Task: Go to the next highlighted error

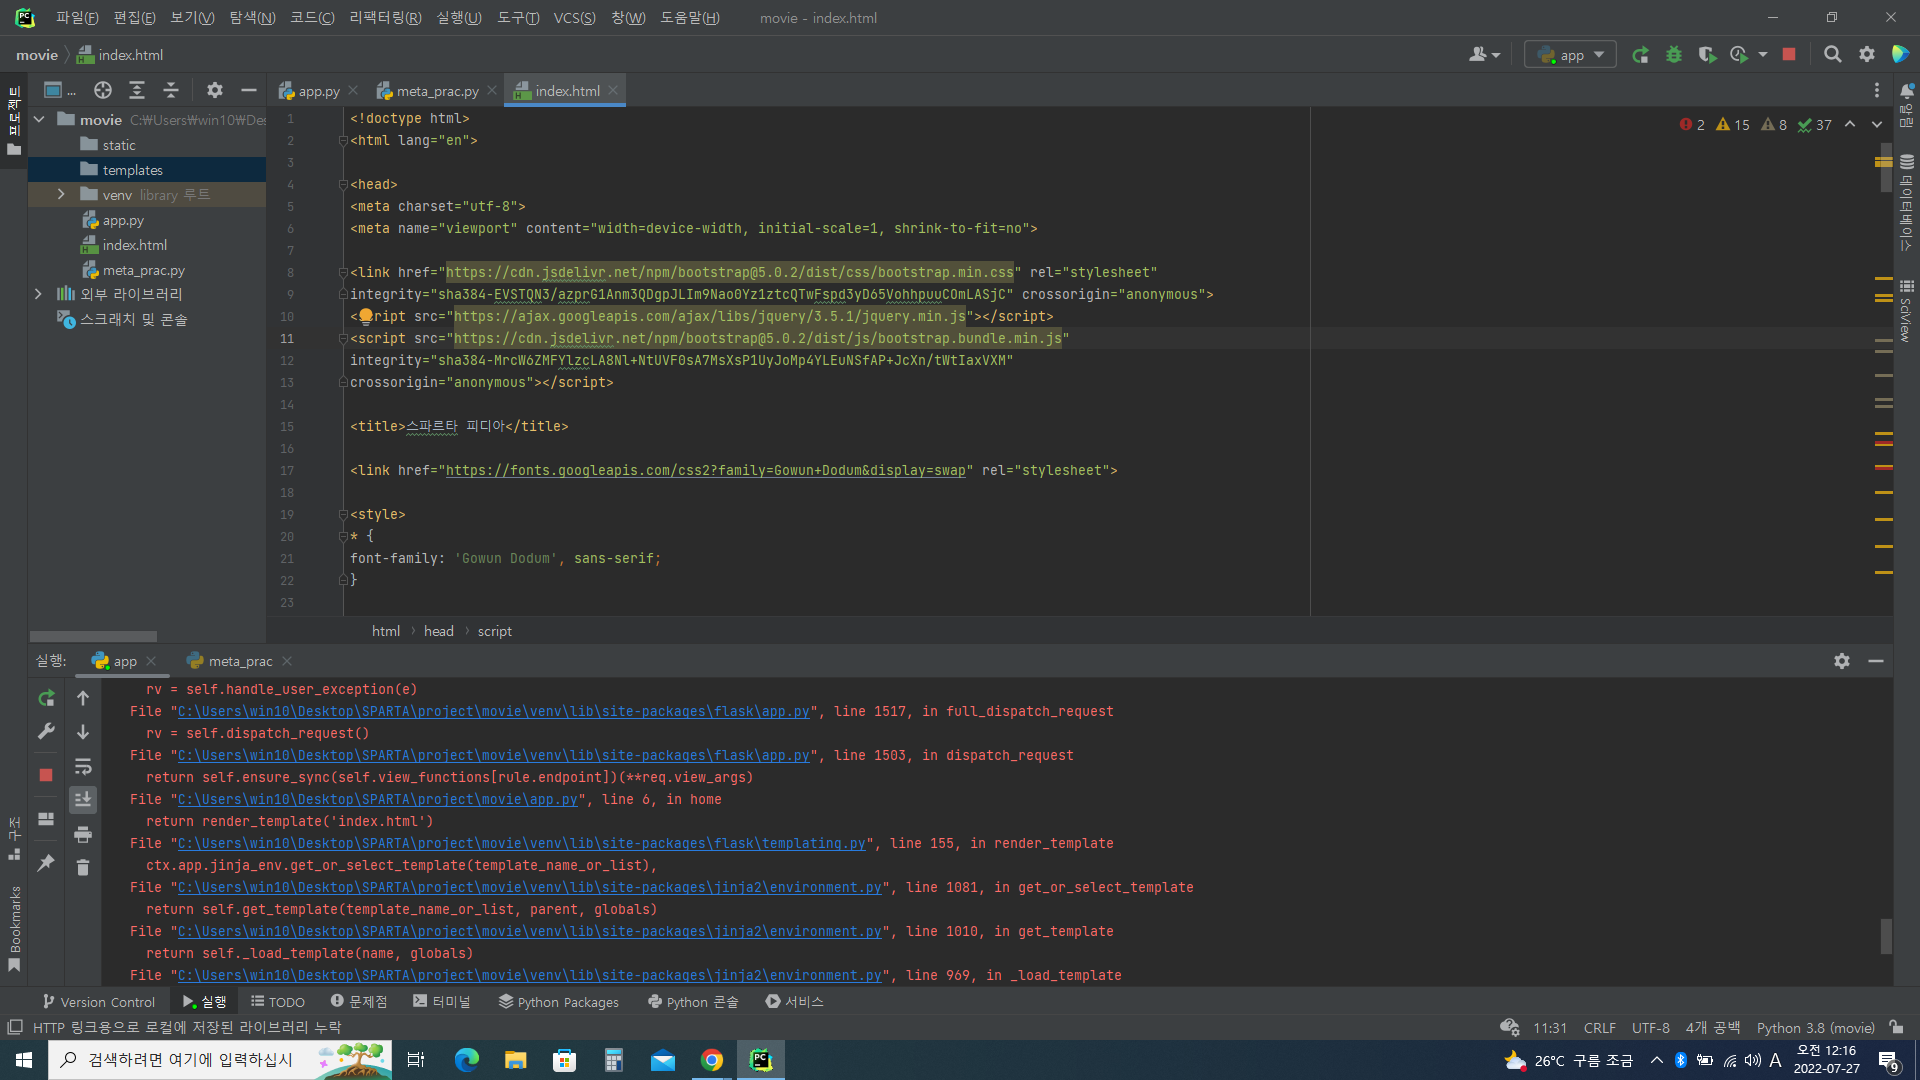Action: pyautogui.click(x=1877, y=125)
